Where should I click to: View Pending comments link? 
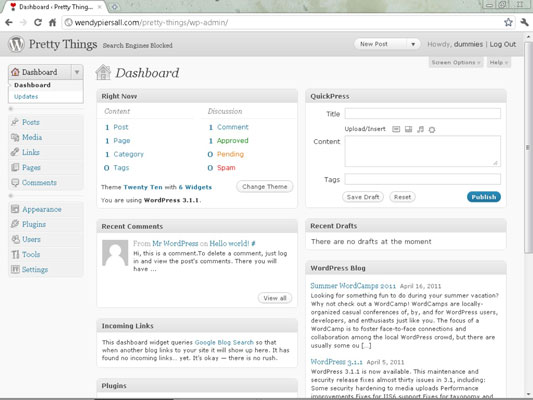[230, 154]
